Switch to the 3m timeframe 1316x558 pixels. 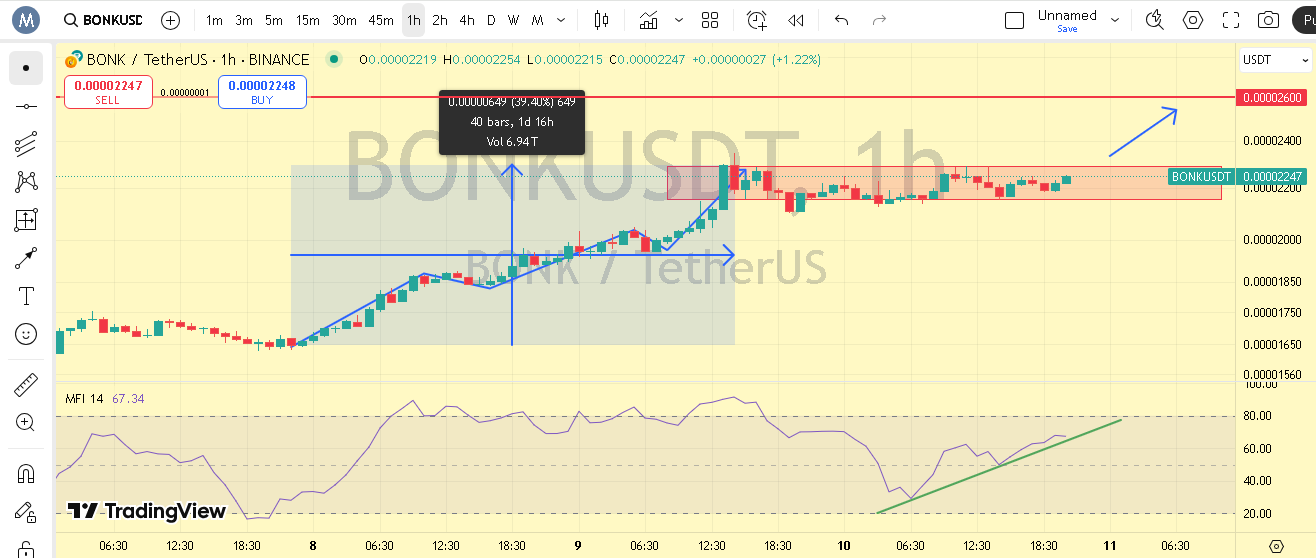[x=244, y=20]
